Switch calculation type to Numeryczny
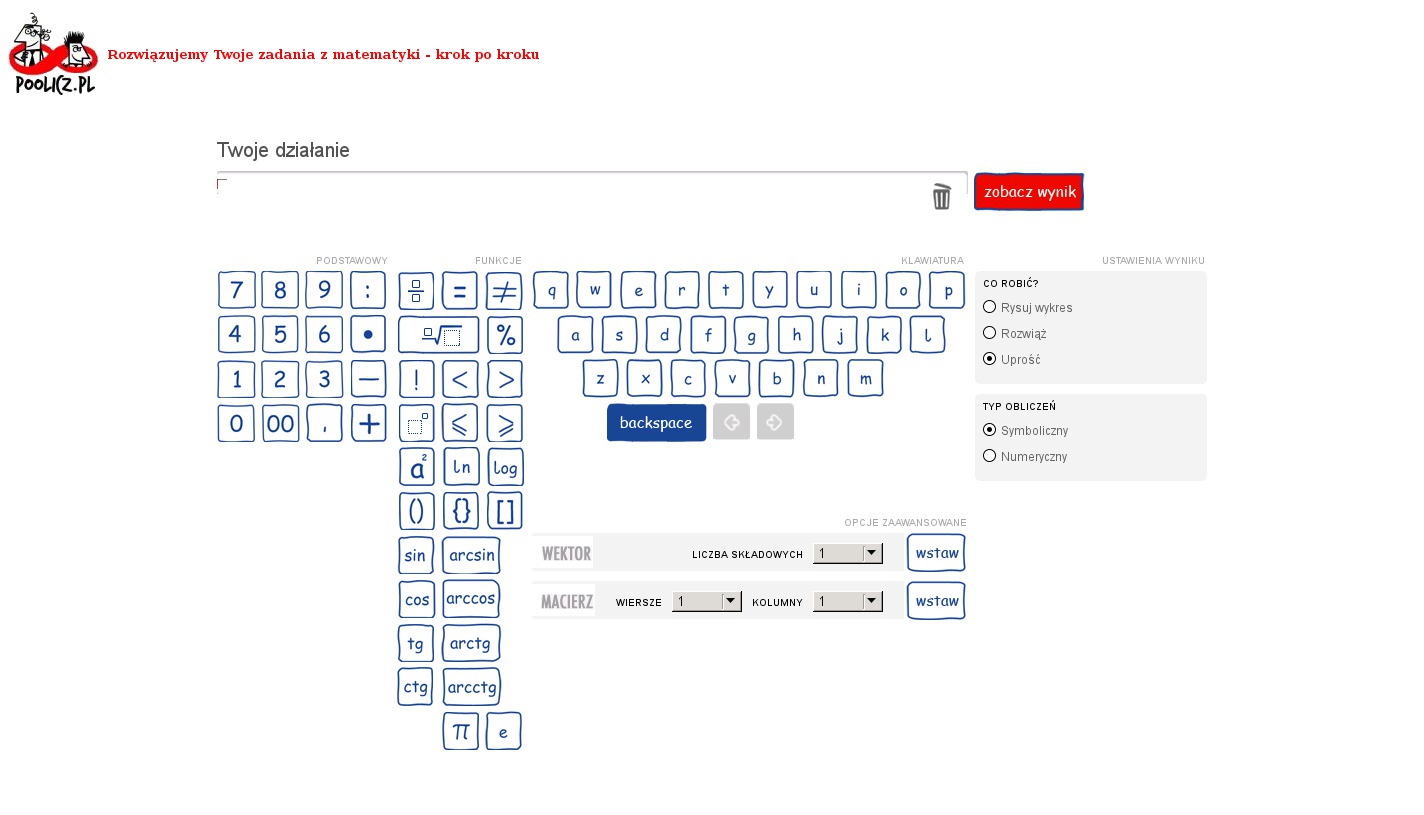Viewport: 1424px width, 815px height. 990,456
